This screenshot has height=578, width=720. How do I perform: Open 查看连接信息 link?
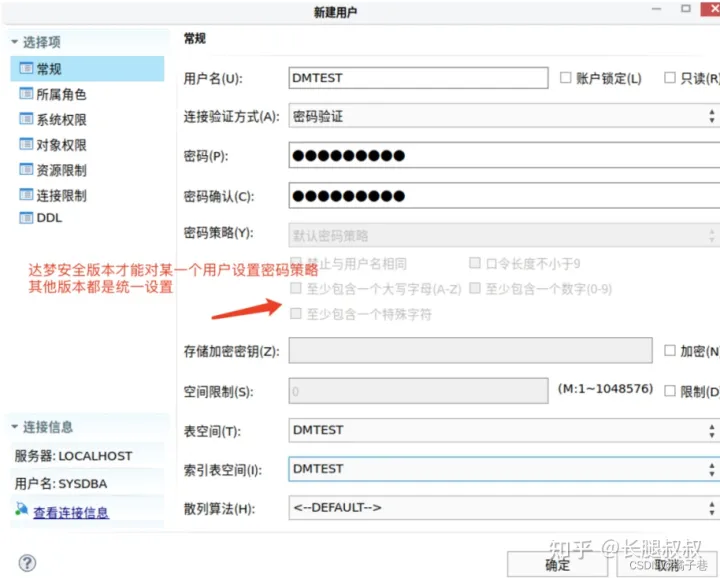coord(71,512)
